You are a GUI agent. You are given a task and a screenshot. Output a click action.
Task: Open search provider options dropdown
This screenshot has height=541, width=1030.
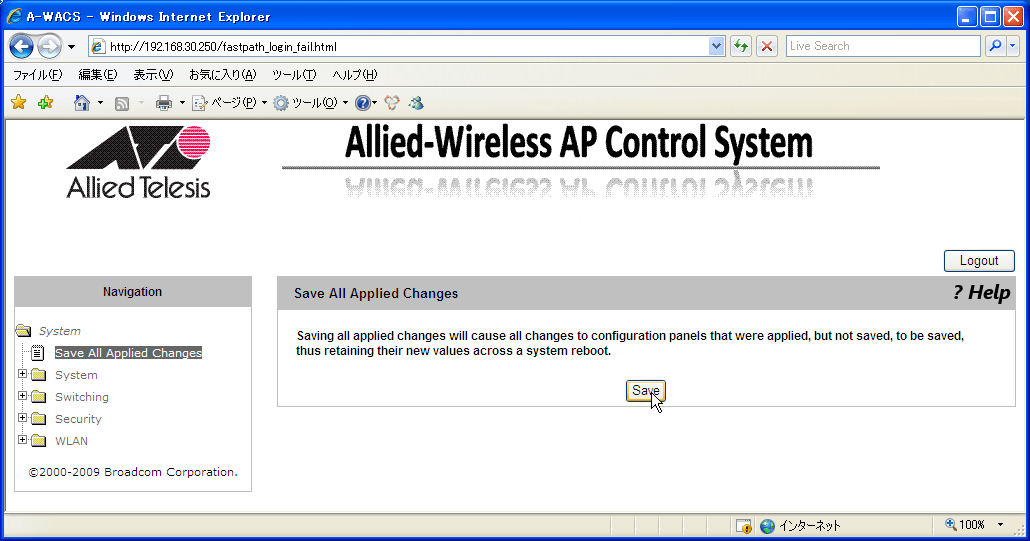pyautogui.click(x=1013, y=46)
